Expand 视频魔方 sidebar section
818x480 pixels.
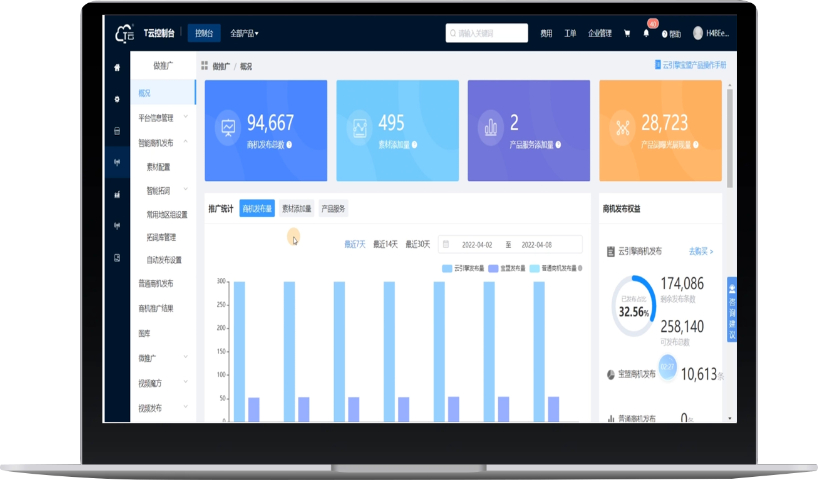(x=163, y=383)
